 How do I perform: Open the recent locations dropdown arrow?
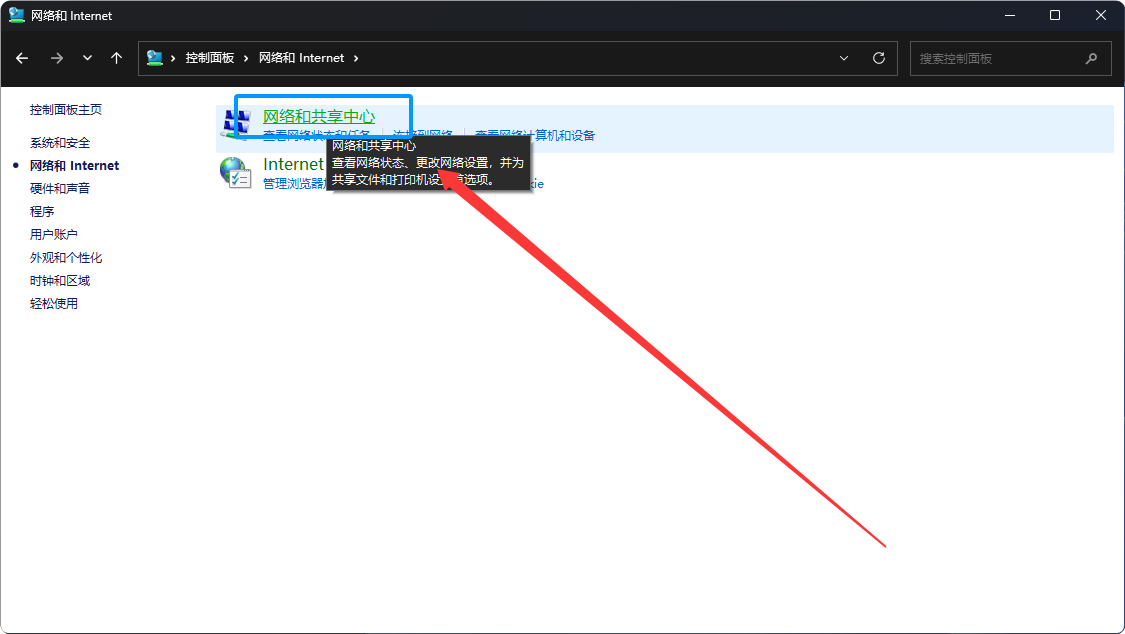[x=88, y=58]
